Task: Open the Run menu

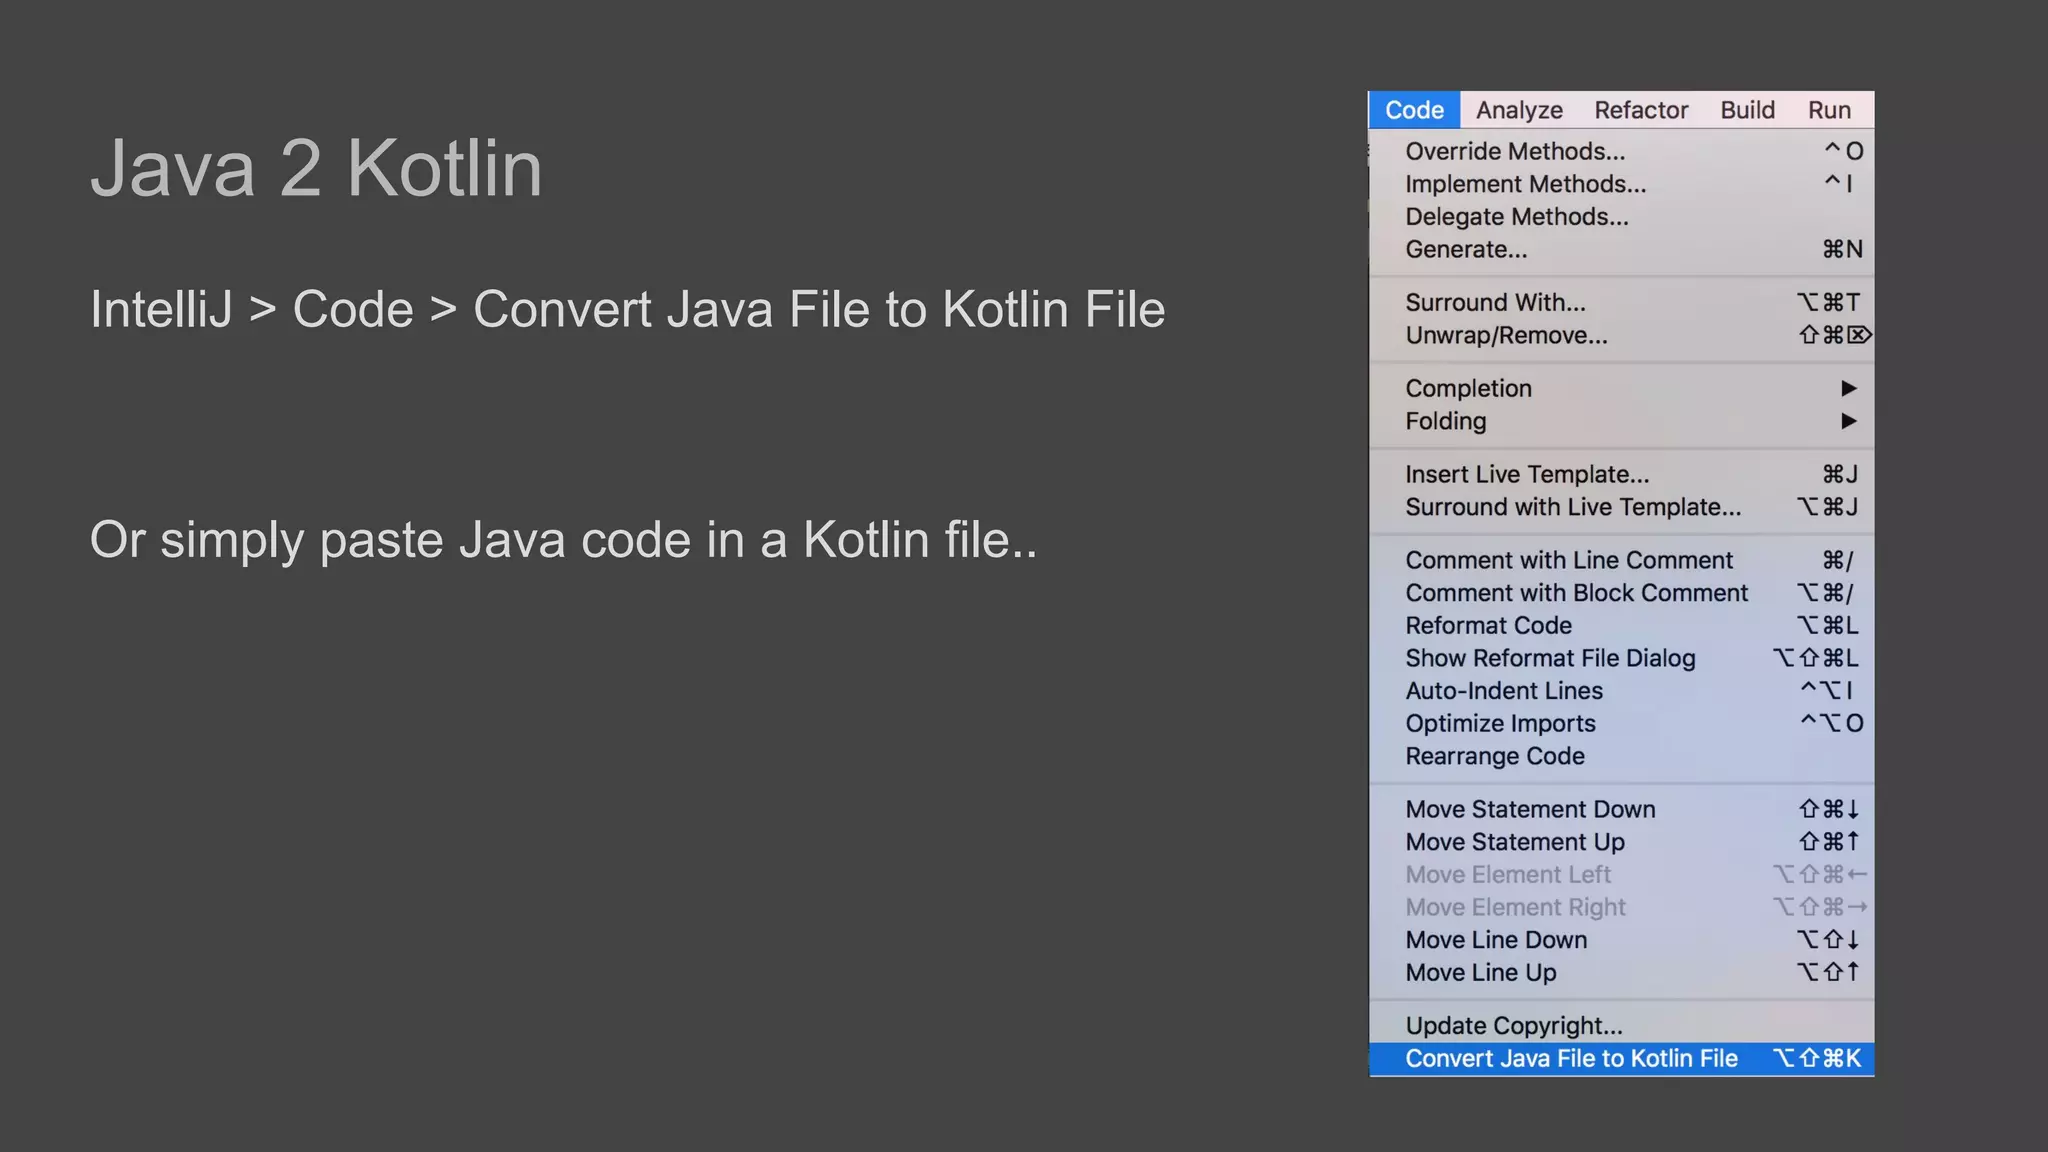Action: [x=1829, y=110]
